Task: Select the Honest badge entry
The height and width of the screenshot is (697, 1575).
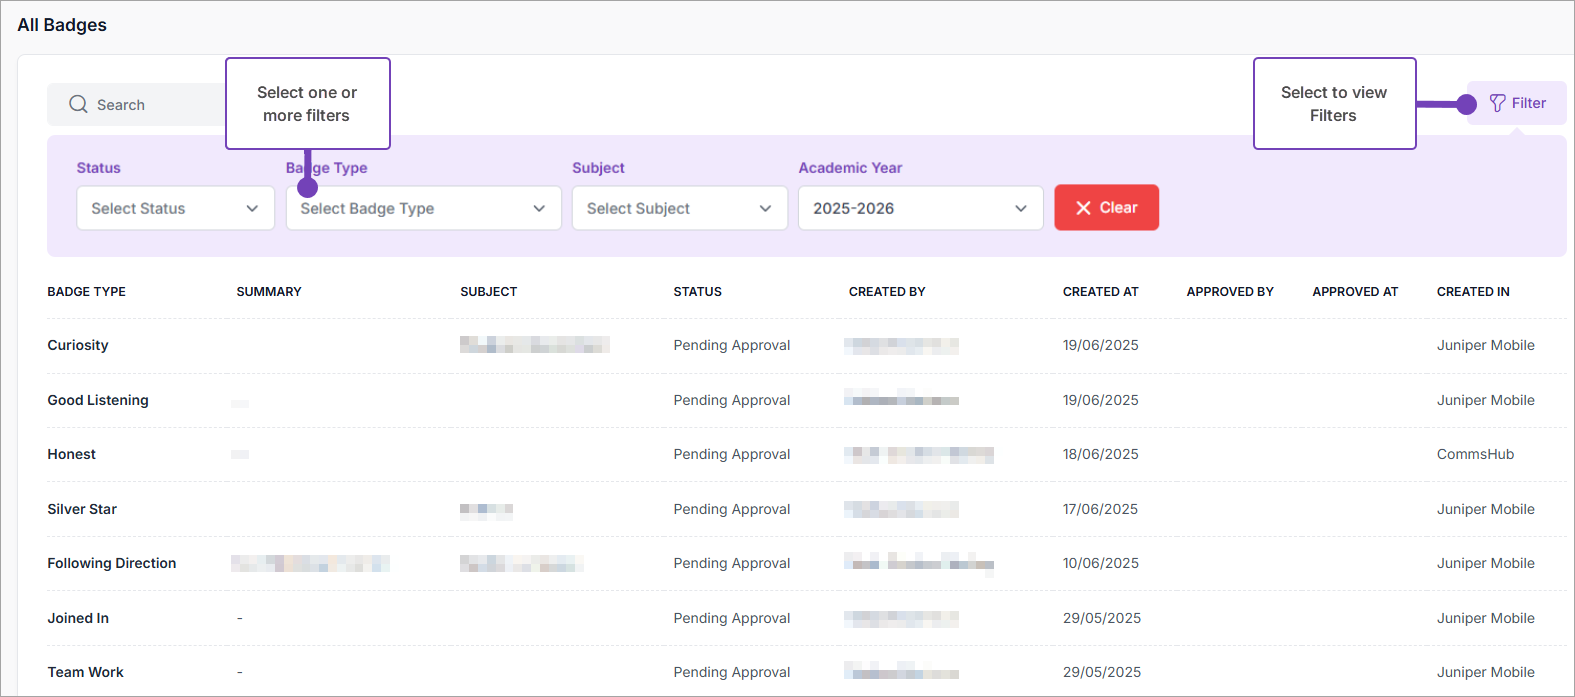Action: 72,454
